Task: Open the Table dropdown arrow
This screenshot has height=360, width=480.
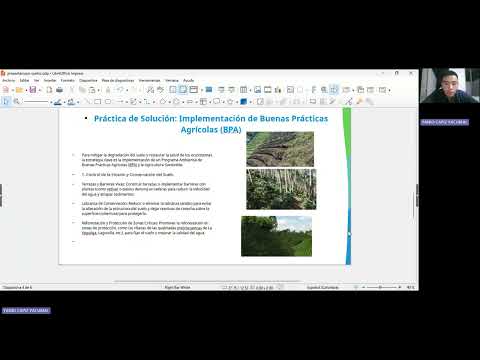Action: coord(250,90)
